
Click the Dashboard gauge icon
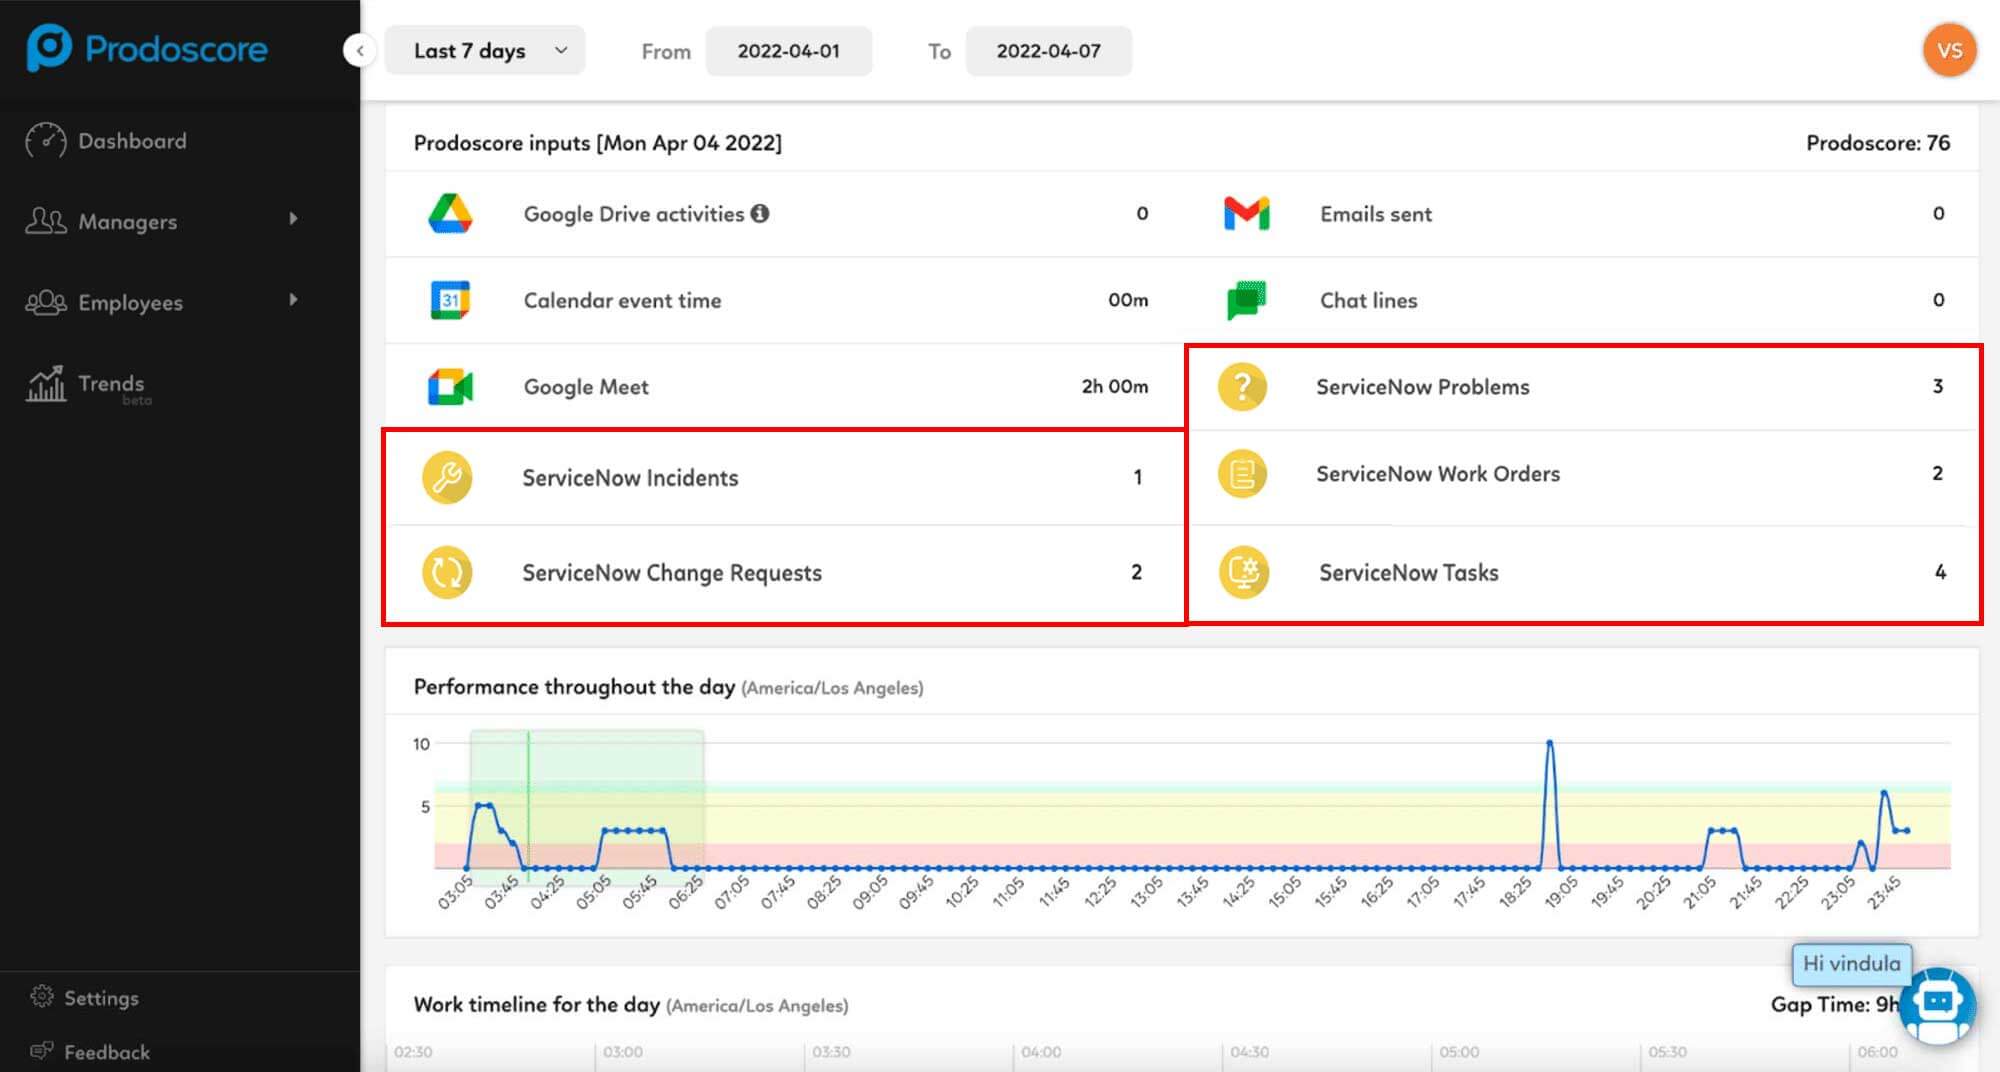tap(46, 141)
